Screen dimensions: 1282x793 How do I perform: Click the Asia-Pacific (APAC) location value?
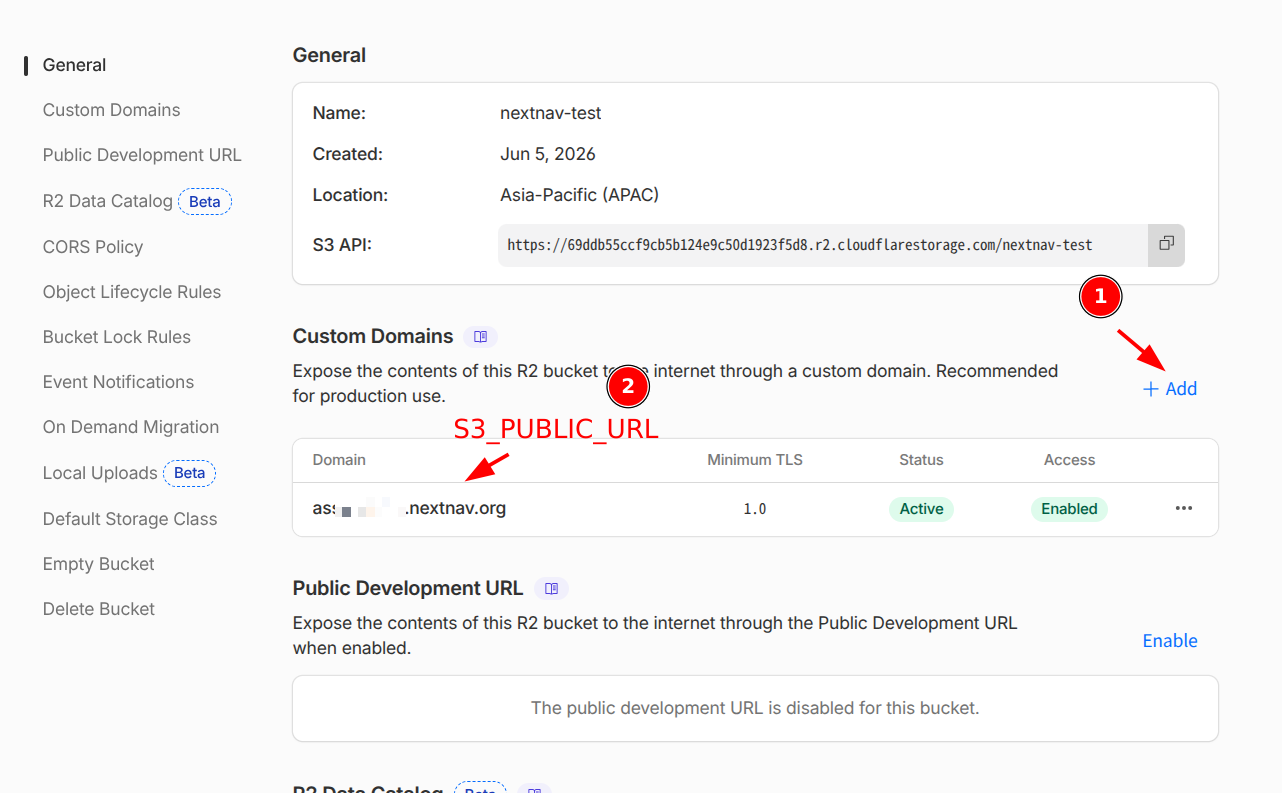point(580,195)
